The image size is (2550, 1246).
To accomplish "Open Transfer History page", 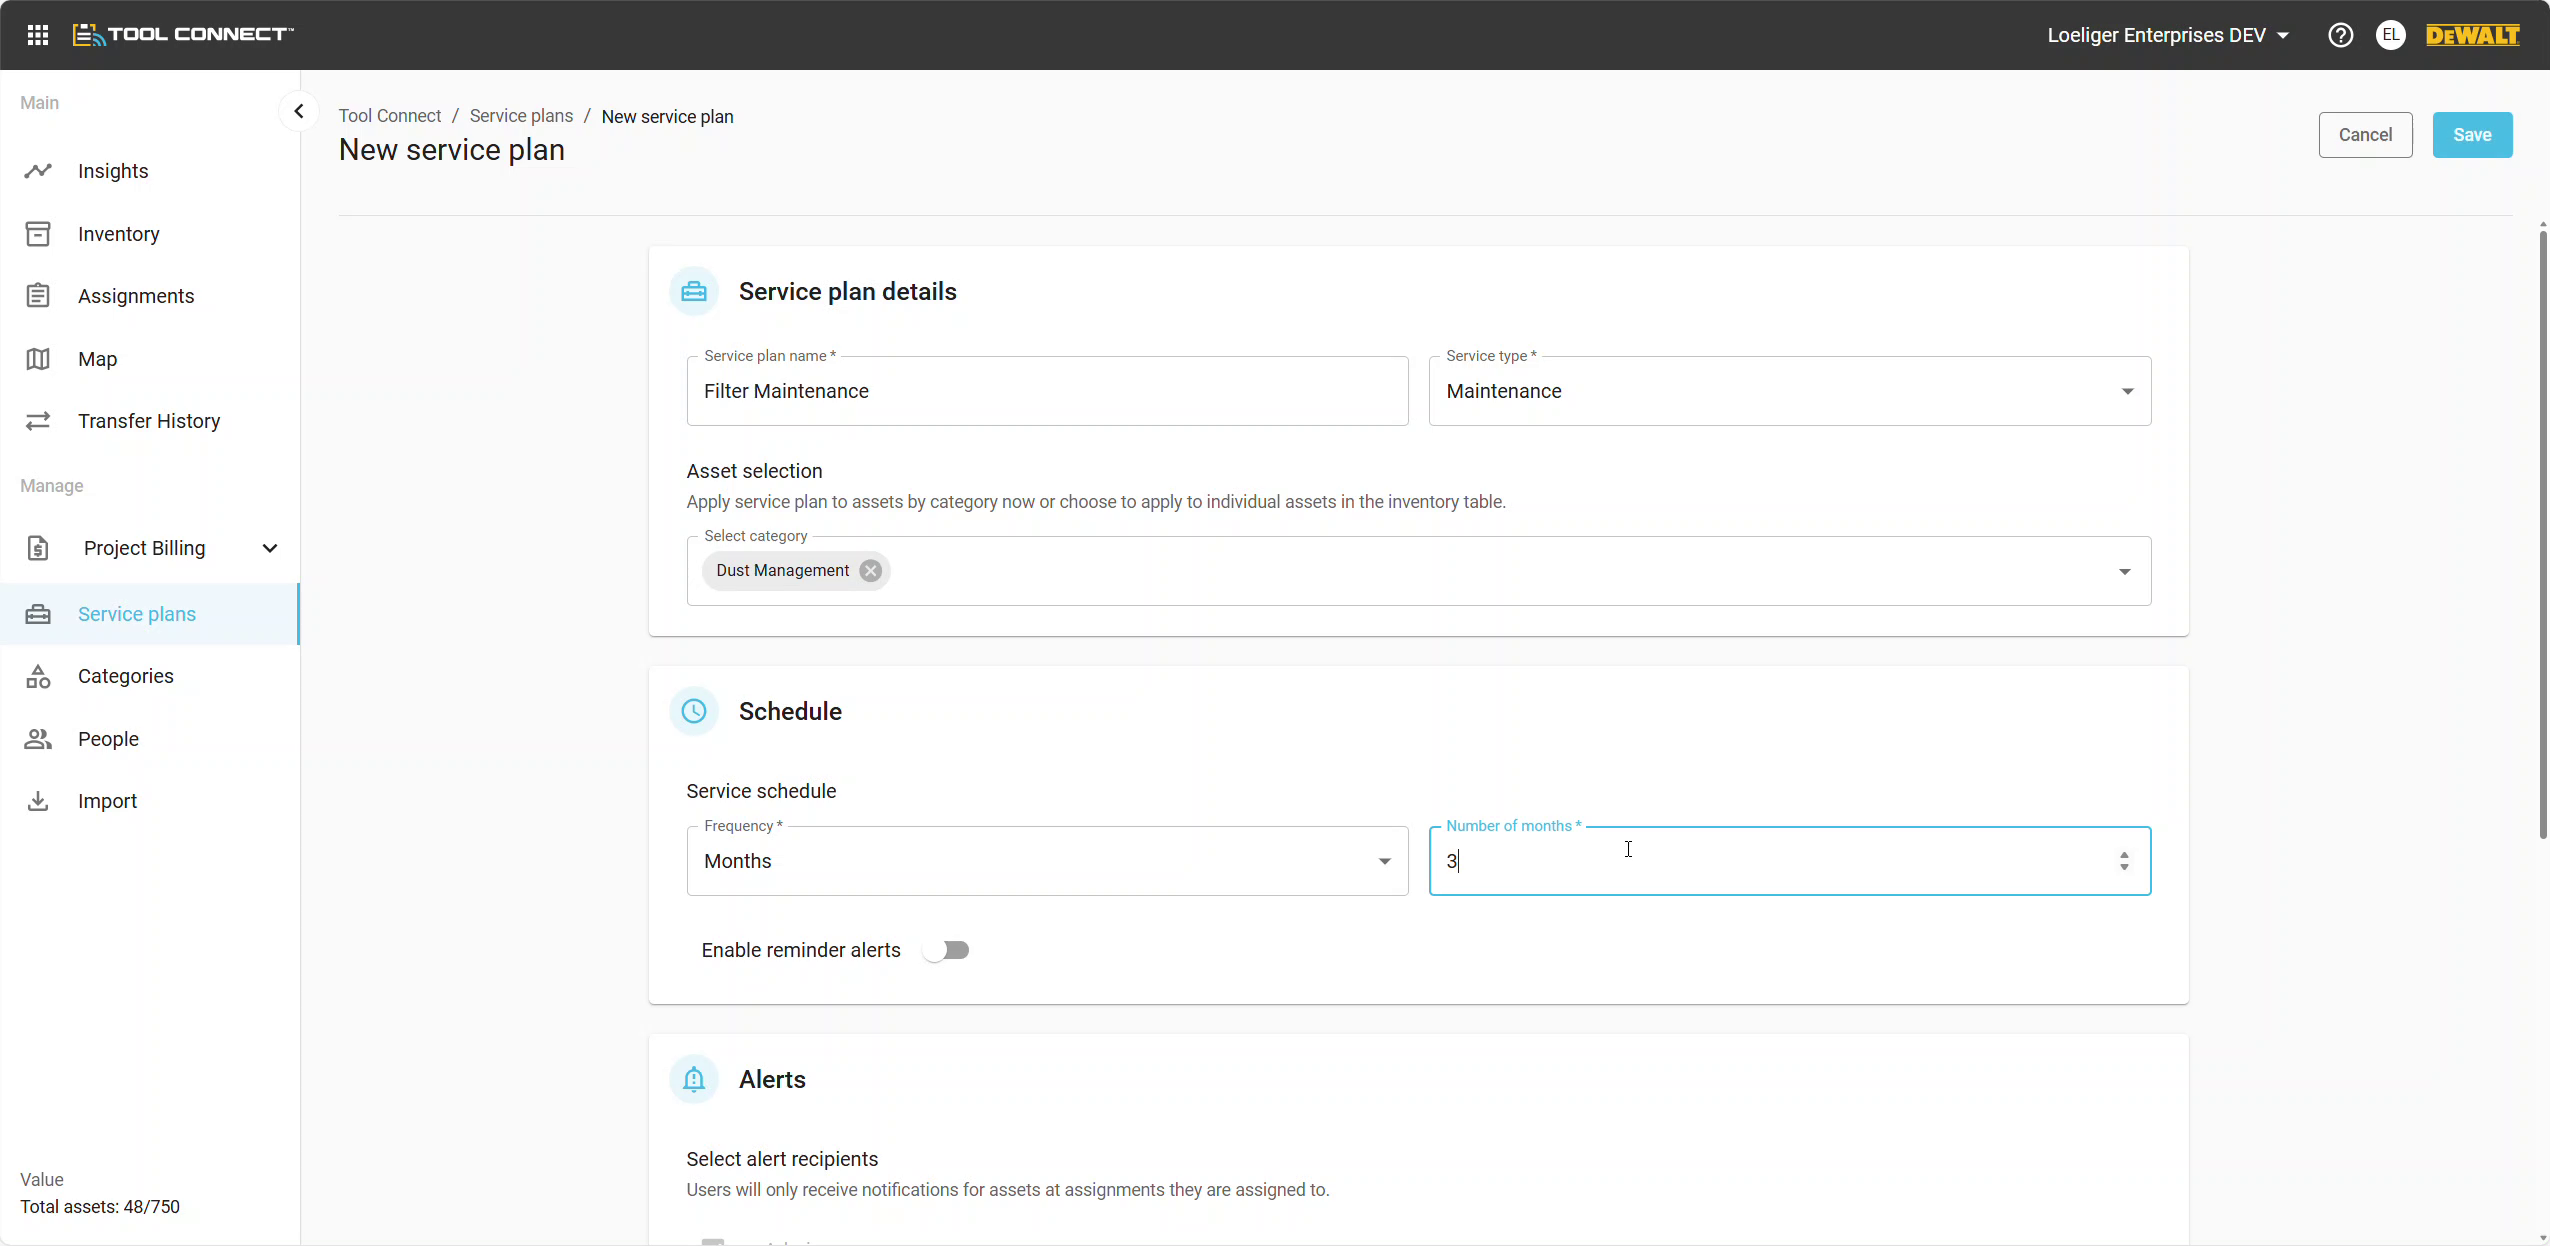I will click(149, 421).
